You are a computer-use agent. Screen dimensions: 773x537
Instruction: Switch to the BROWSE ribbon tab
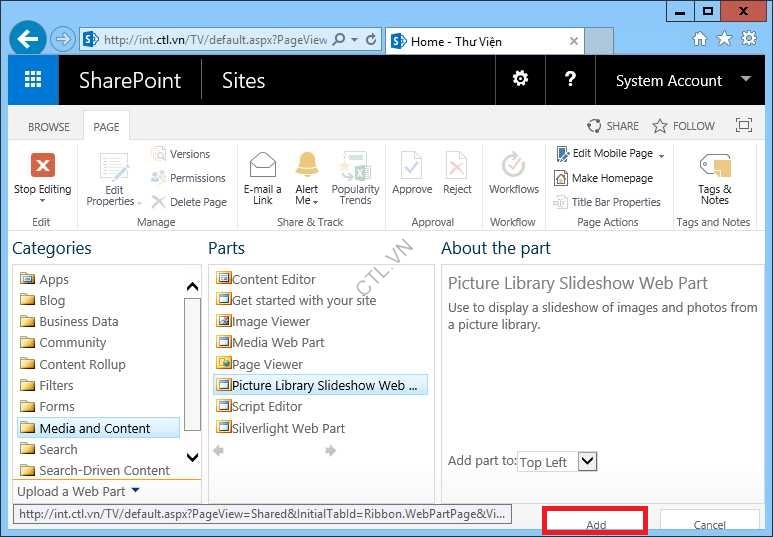49,127
